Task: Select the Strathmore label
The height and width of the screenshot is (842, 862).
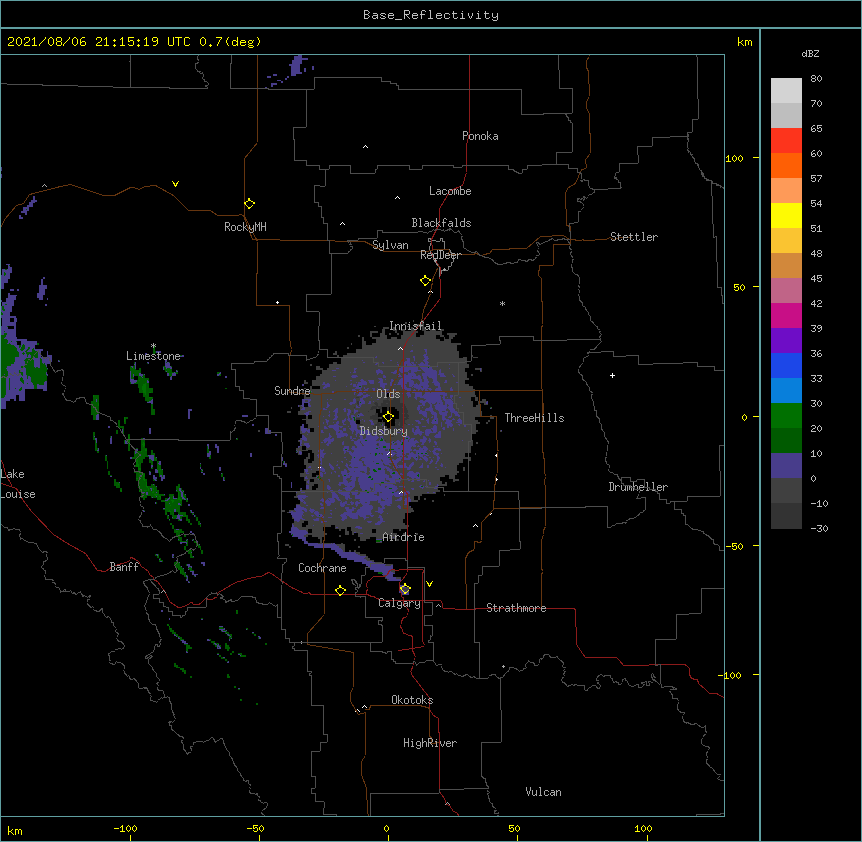Action: tap(516, 608)
